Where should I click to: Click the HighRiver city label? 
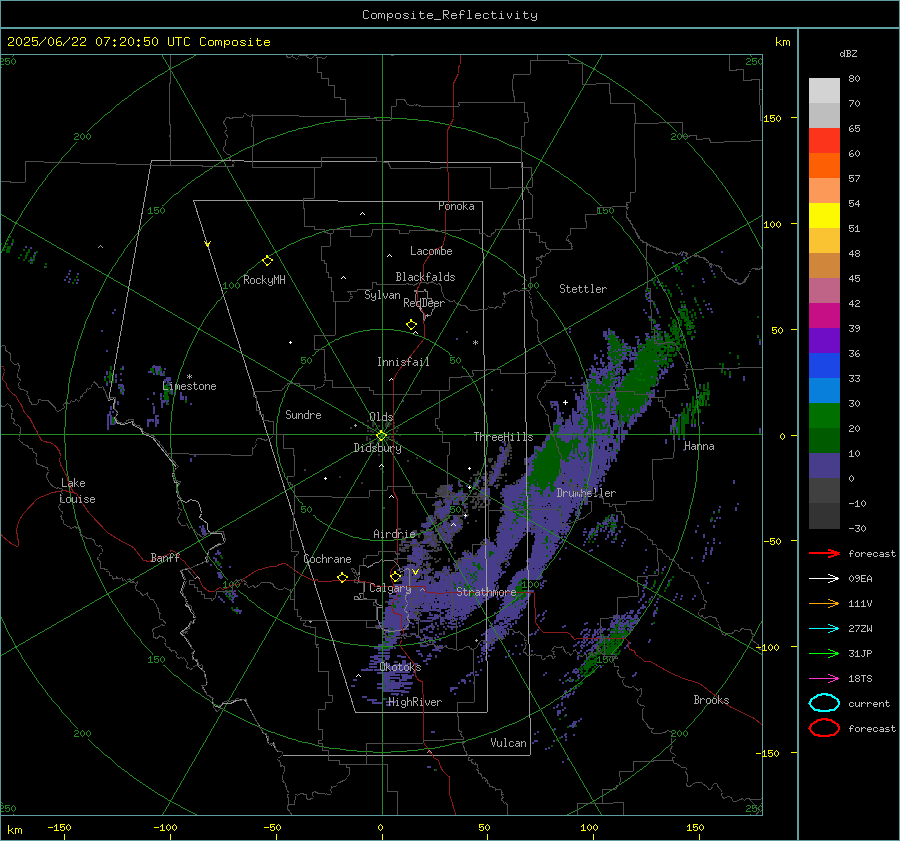415,702
